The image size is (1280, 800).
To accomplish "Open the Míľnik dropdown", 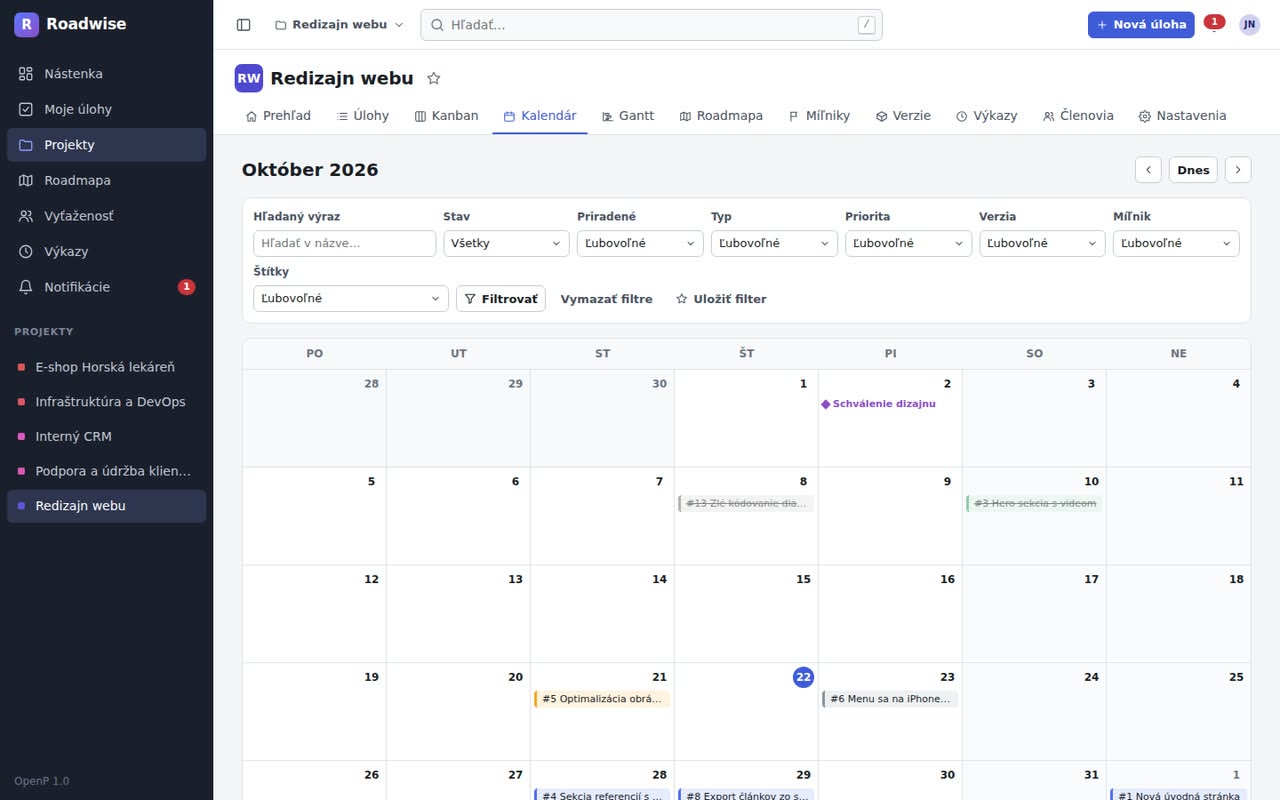I will point(1176,243).
